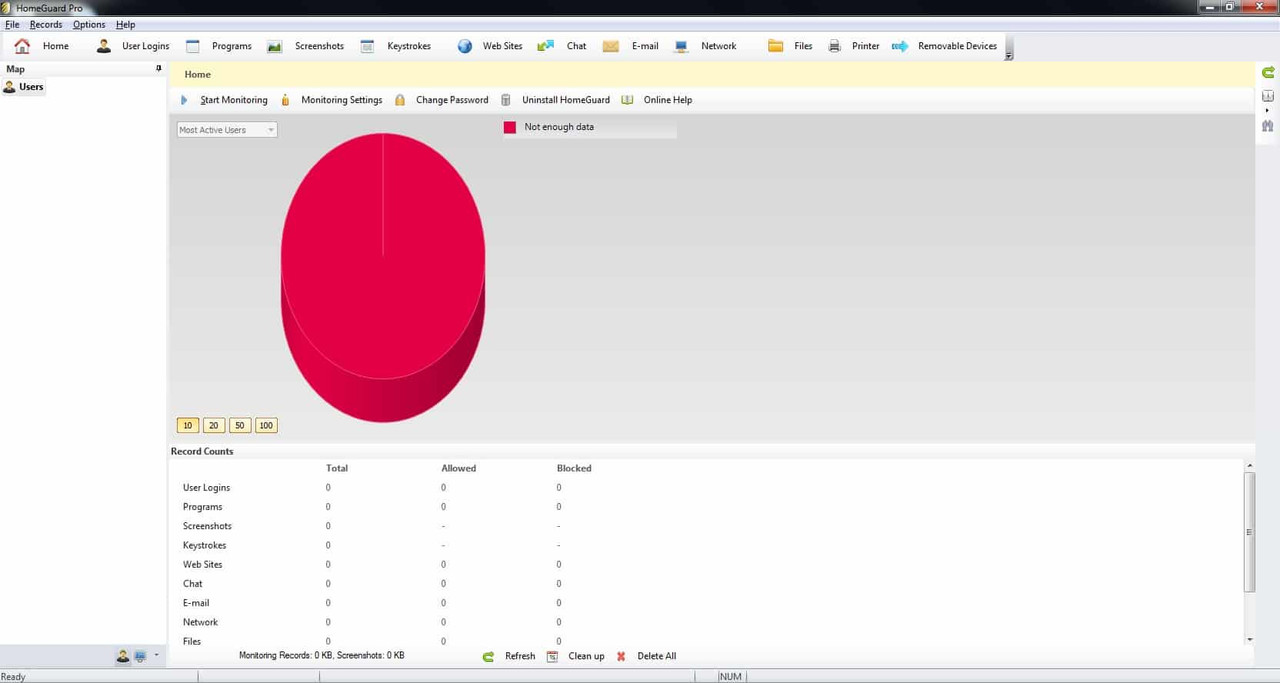Image resolution: width=1280 pixels, height=683 pixels.
Task: Click the Allowed column header
Action: click(459, 468)
